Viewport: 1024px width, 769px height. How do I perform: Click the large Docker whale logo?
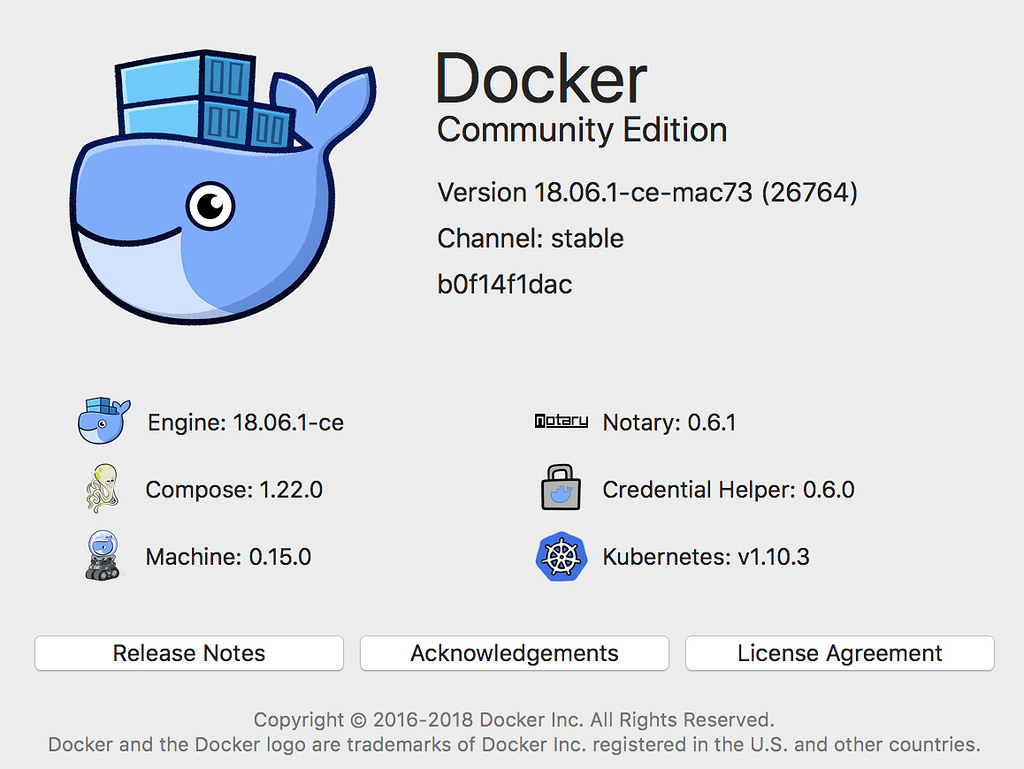(222, 187)
